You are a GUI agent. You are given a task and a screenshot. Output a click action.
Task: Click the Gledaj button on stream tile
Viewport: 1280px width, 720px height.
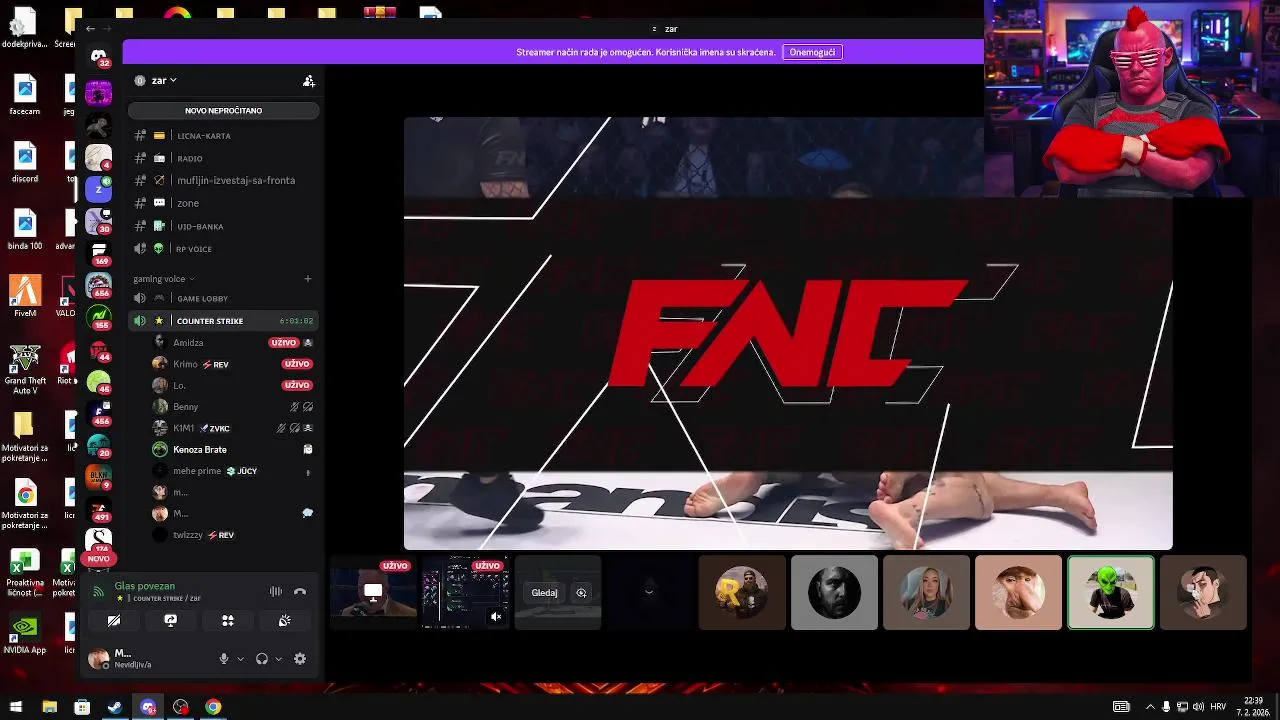coord(544,593)
